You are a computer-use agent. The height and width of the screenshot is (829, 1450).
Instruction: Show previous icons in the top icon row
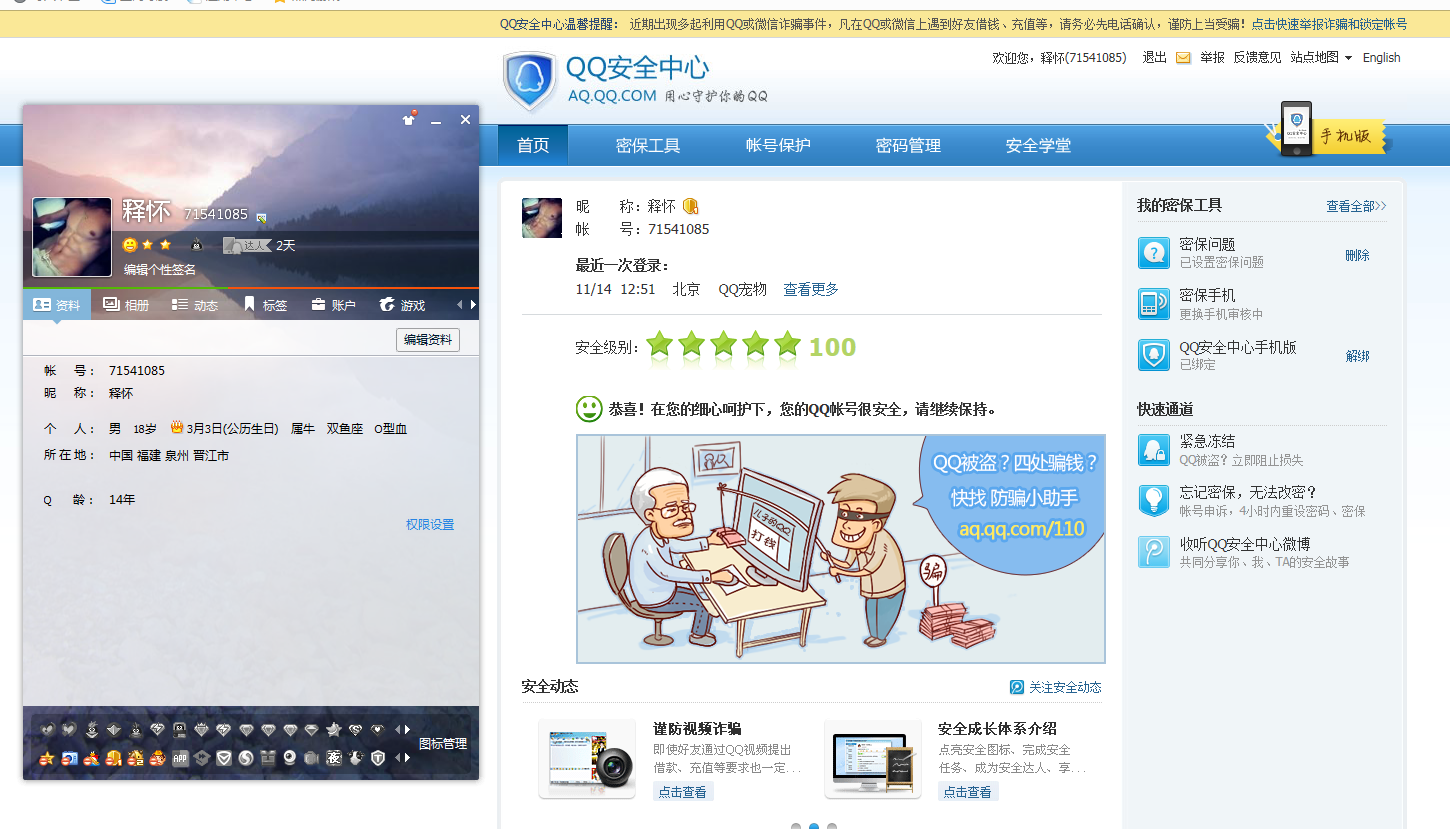click(x=397, y=730)
